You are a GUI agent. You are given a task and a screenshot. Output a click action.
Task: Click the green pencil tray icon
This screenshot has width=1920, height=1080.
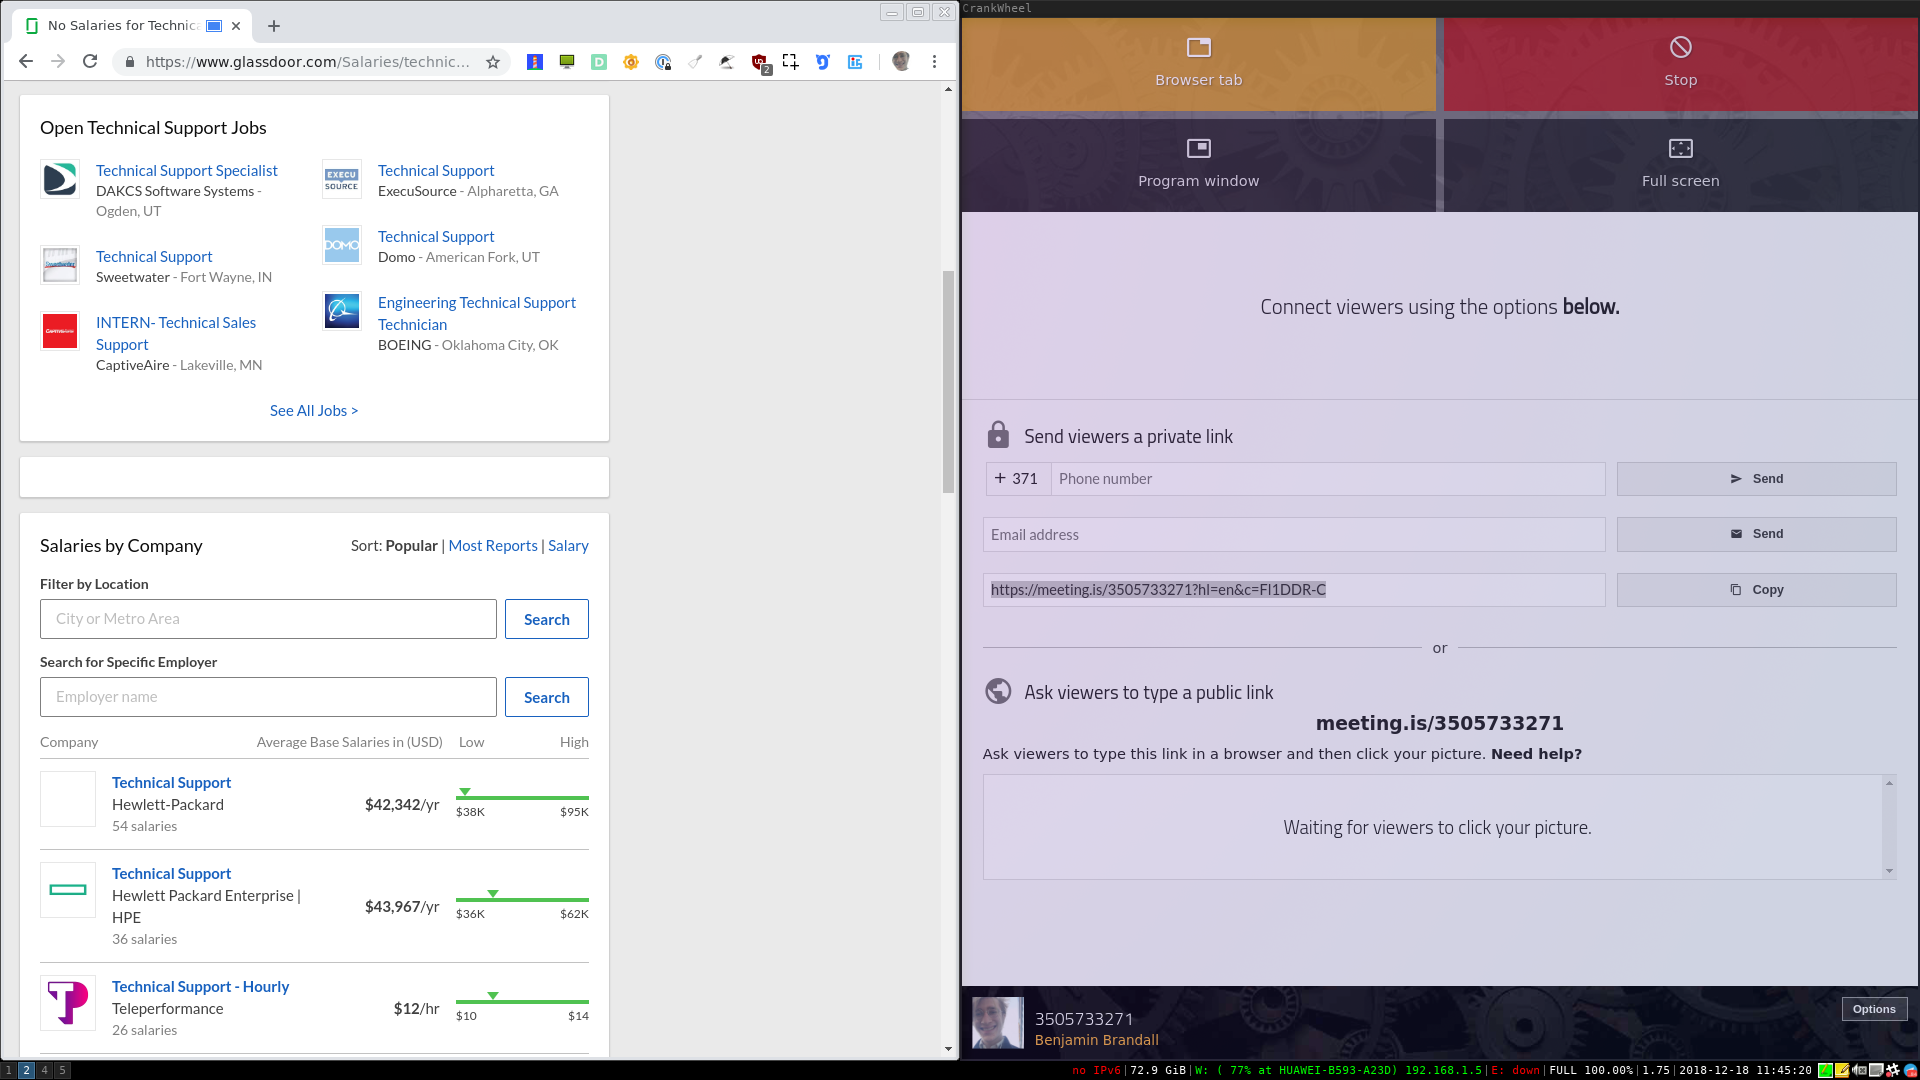pos(1825,1070)
